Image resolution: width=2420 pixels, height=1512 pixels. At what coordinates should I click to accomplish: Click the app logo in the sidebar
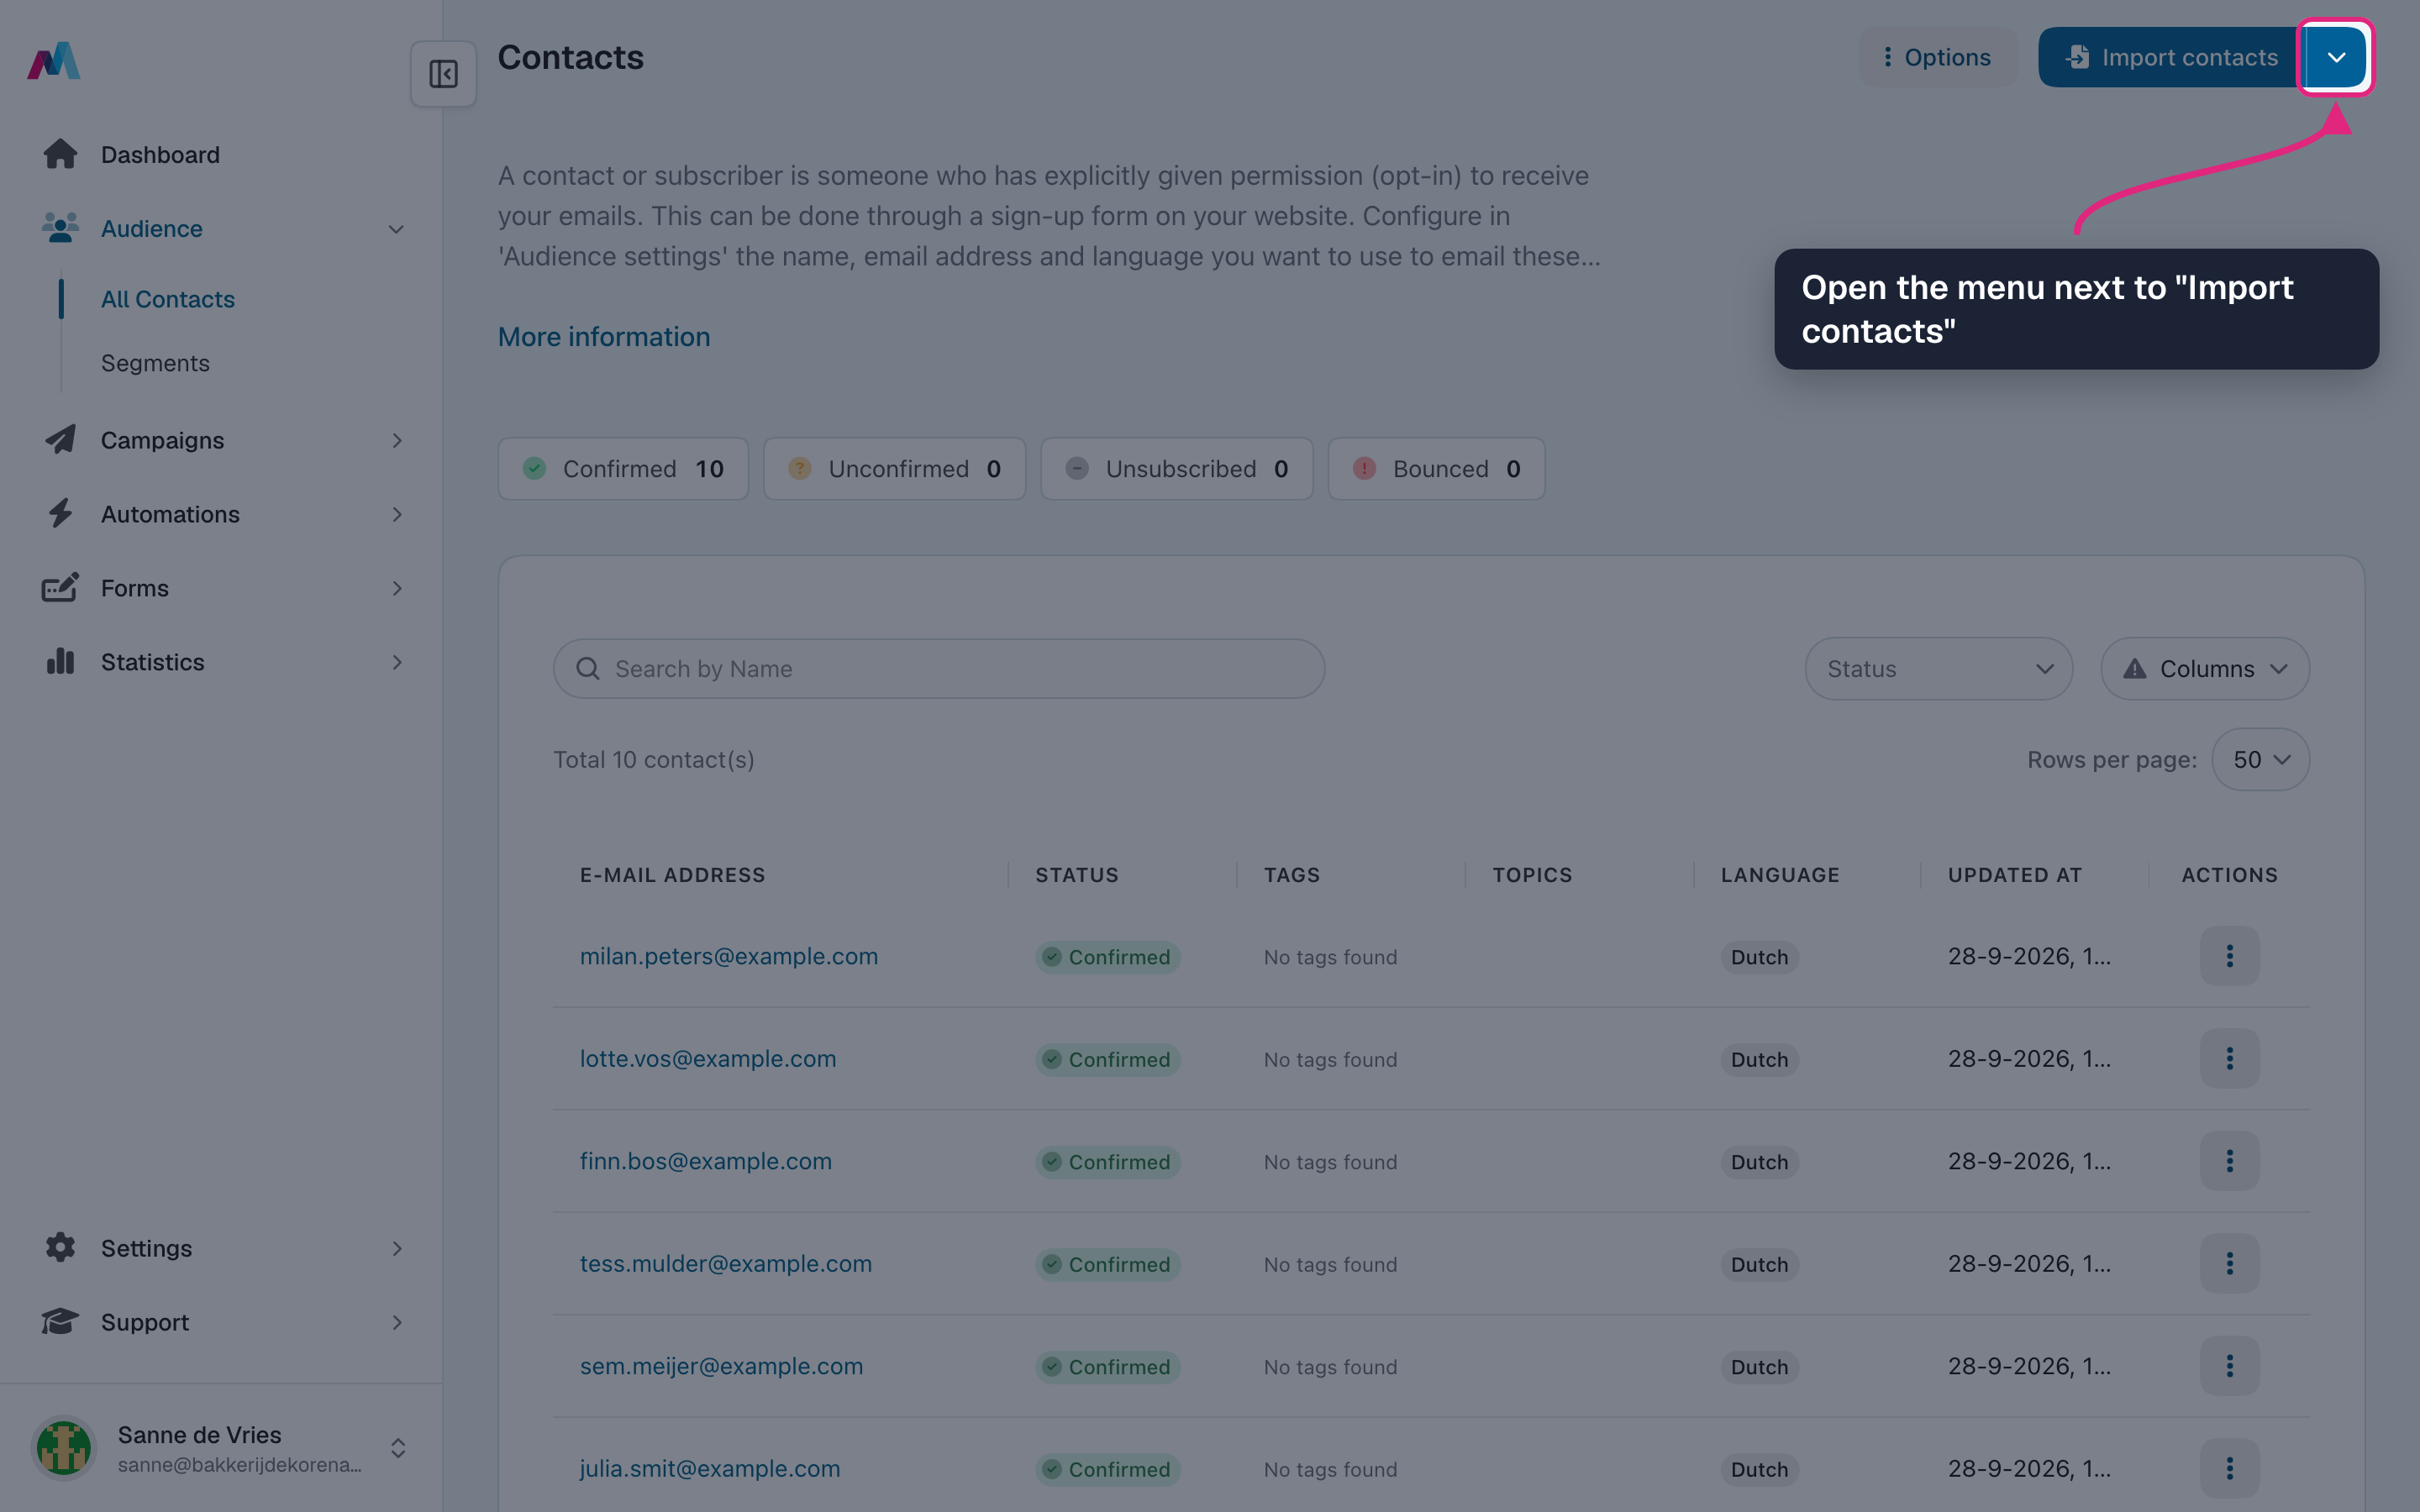pyautogui.click(x=54, y=61)
